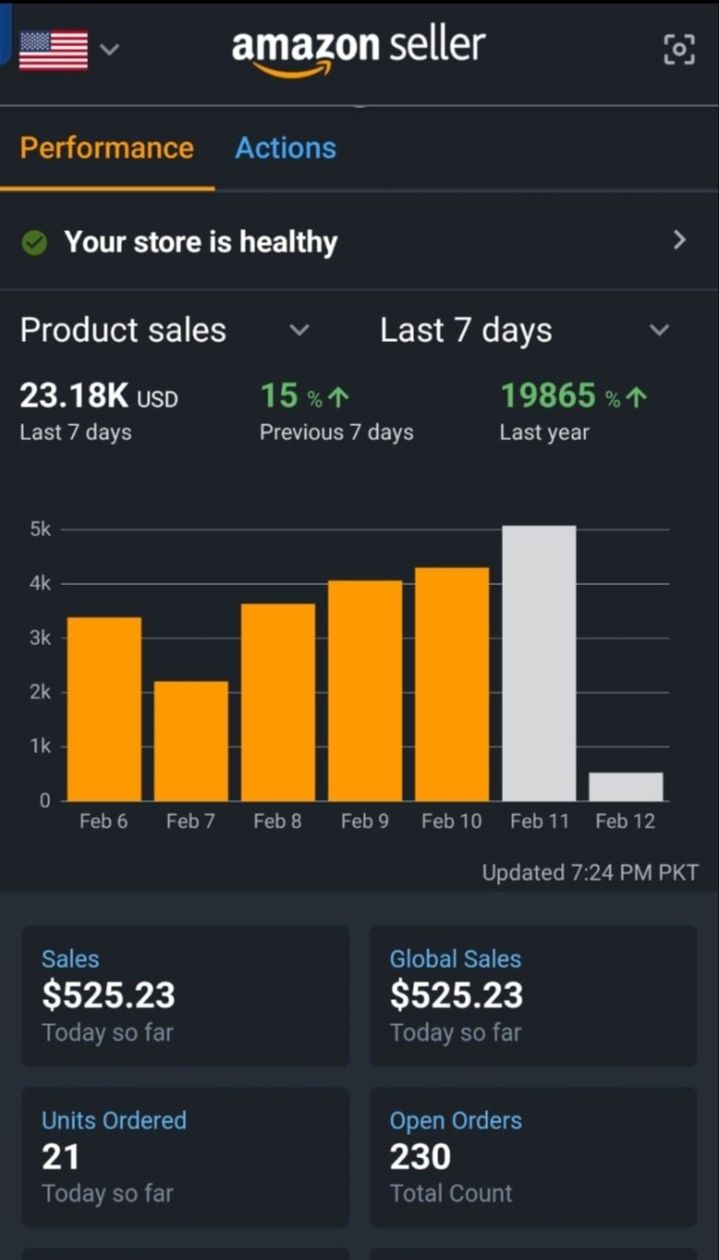
Task: Click the green store health checkmark icon
Action: click(x=34, y=242)
